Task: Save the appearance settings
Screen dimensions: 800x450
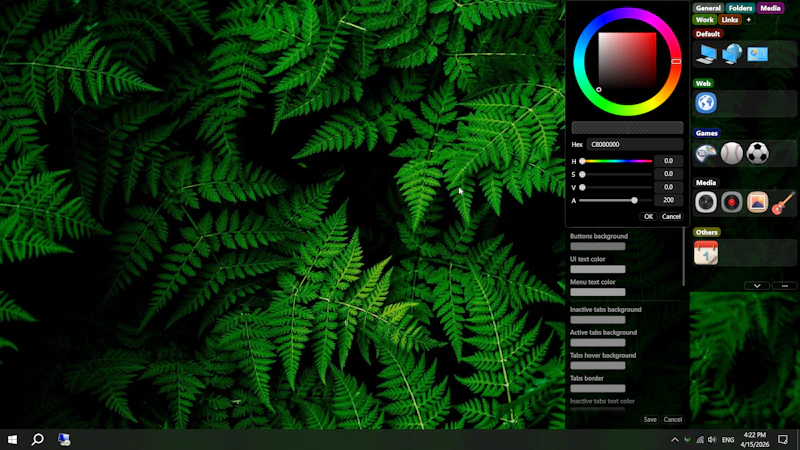Action: click(x=649, y=419)
